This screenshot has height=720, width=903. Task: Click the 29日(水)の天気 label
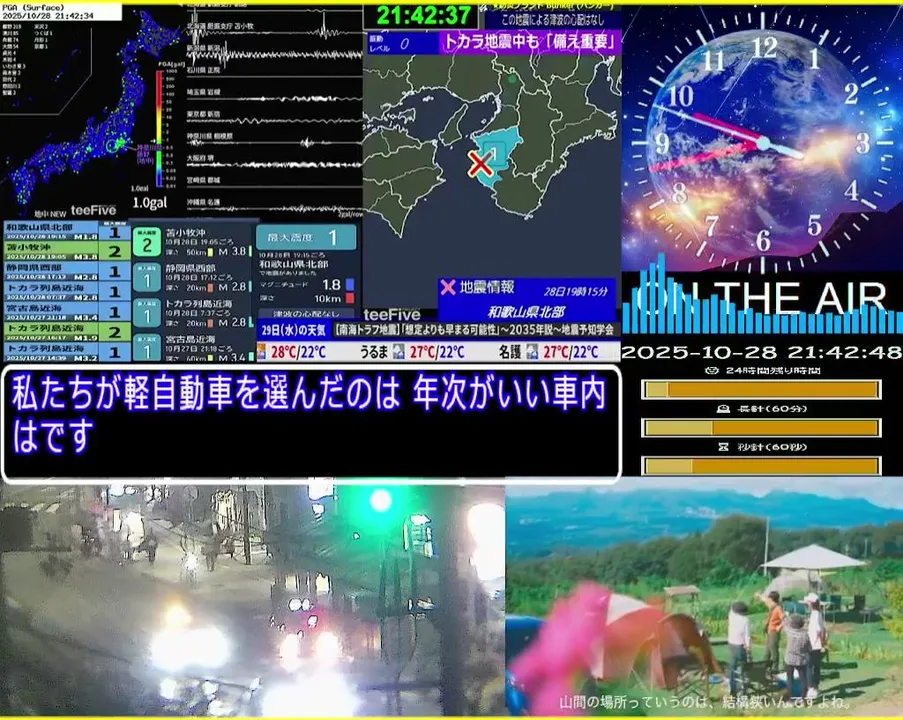293,329
